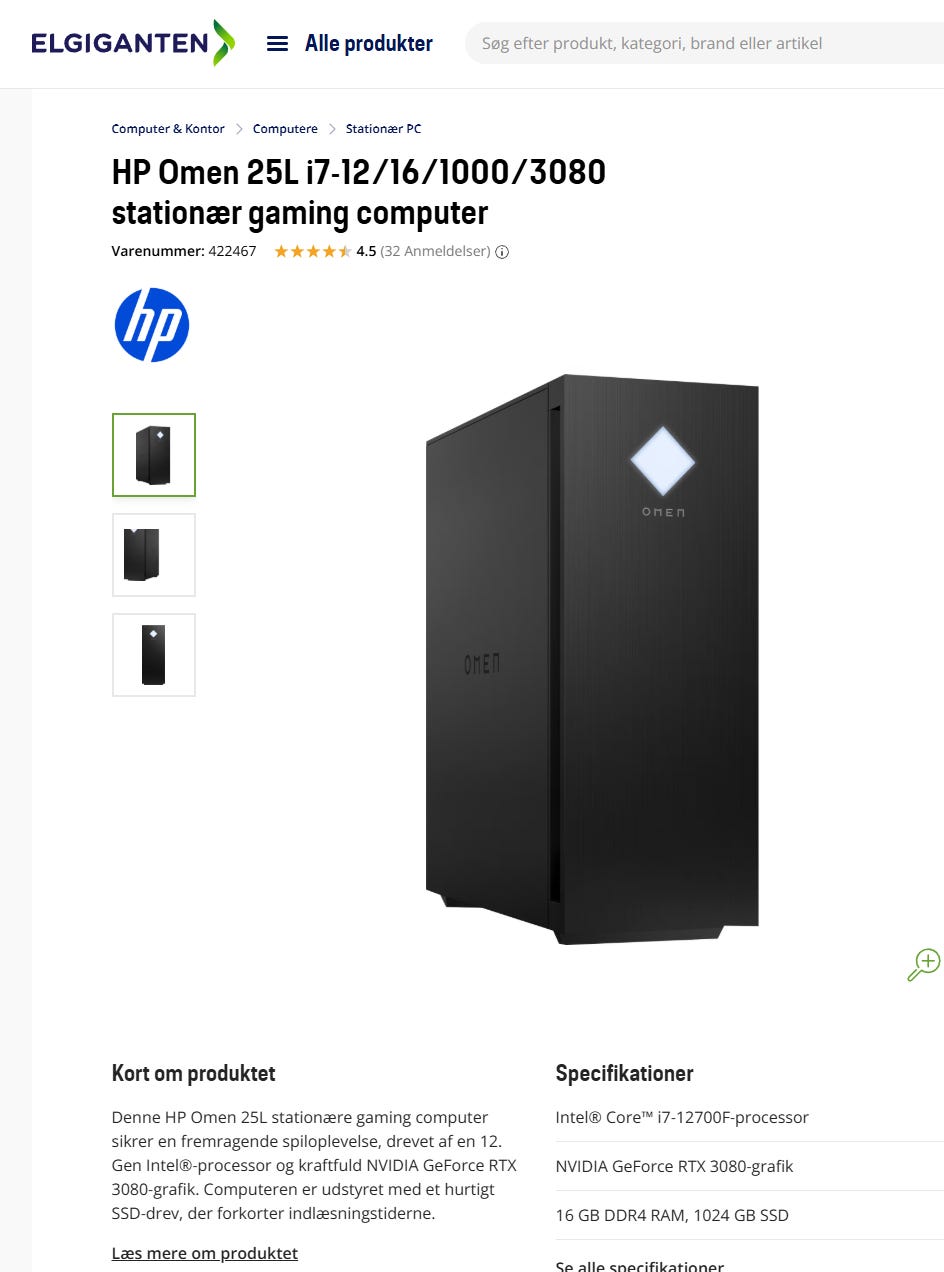Go to Computer & Kontor breadcrumb
The image size is (944, 1272).
click(168, 129)
